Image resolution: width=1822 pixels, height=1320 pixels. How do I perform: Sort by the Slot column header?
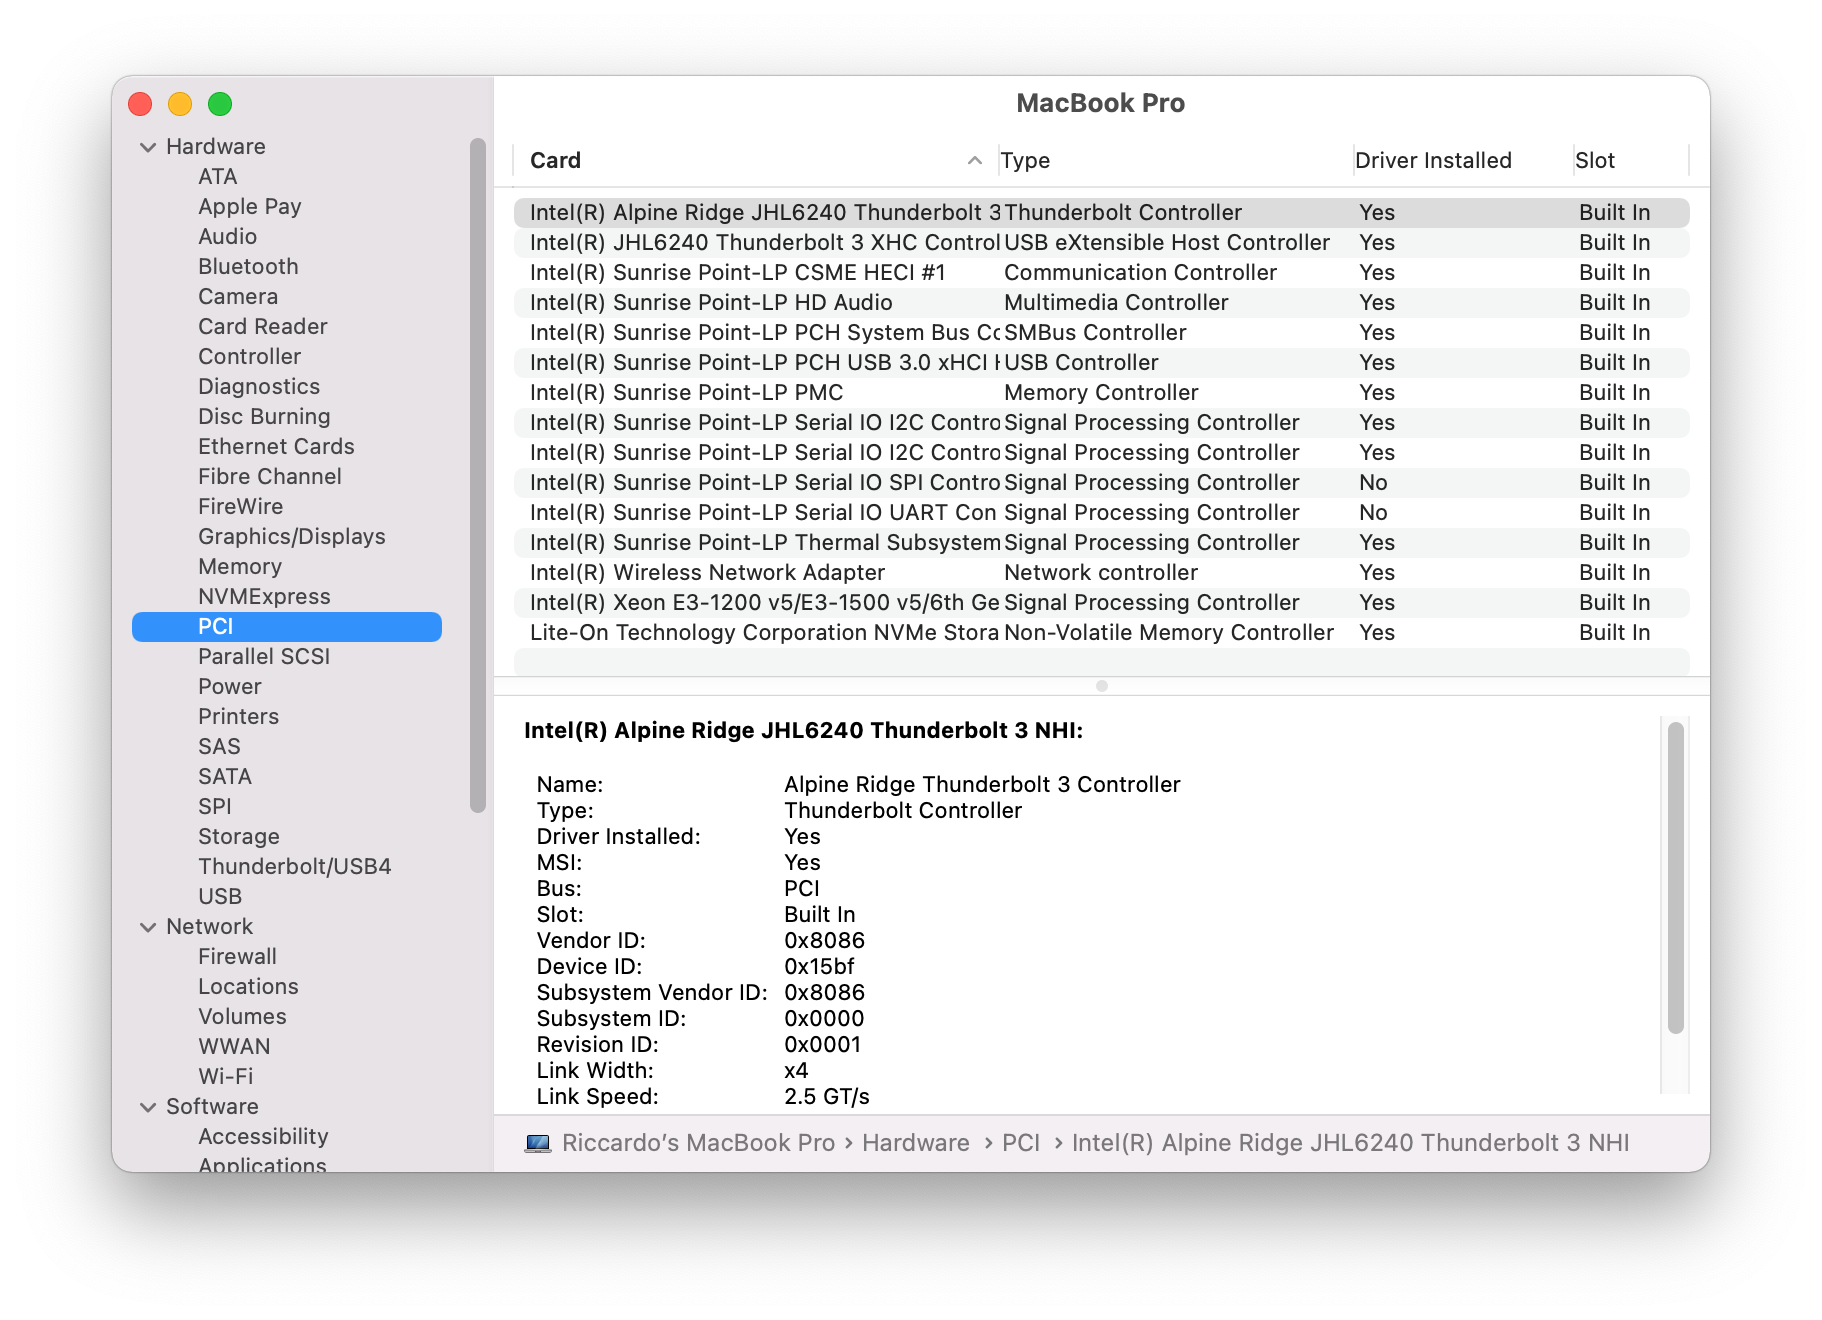(x=1630, y=160)
